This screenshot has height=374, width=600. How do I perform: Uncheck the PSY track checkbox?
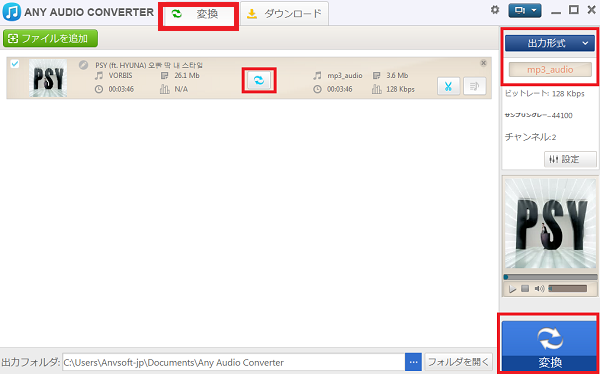coord(15,64)
